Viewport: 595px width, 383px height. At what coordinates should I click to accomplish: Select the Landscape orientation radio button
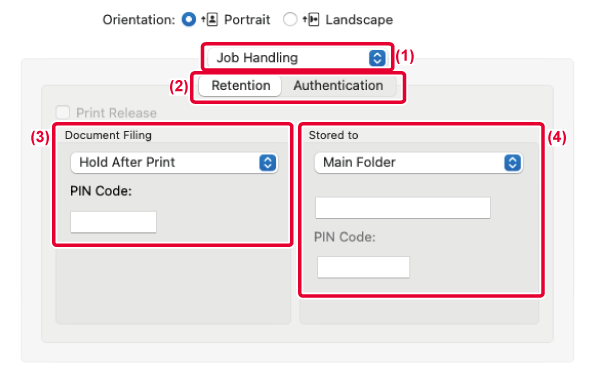[x=290, y=19]
